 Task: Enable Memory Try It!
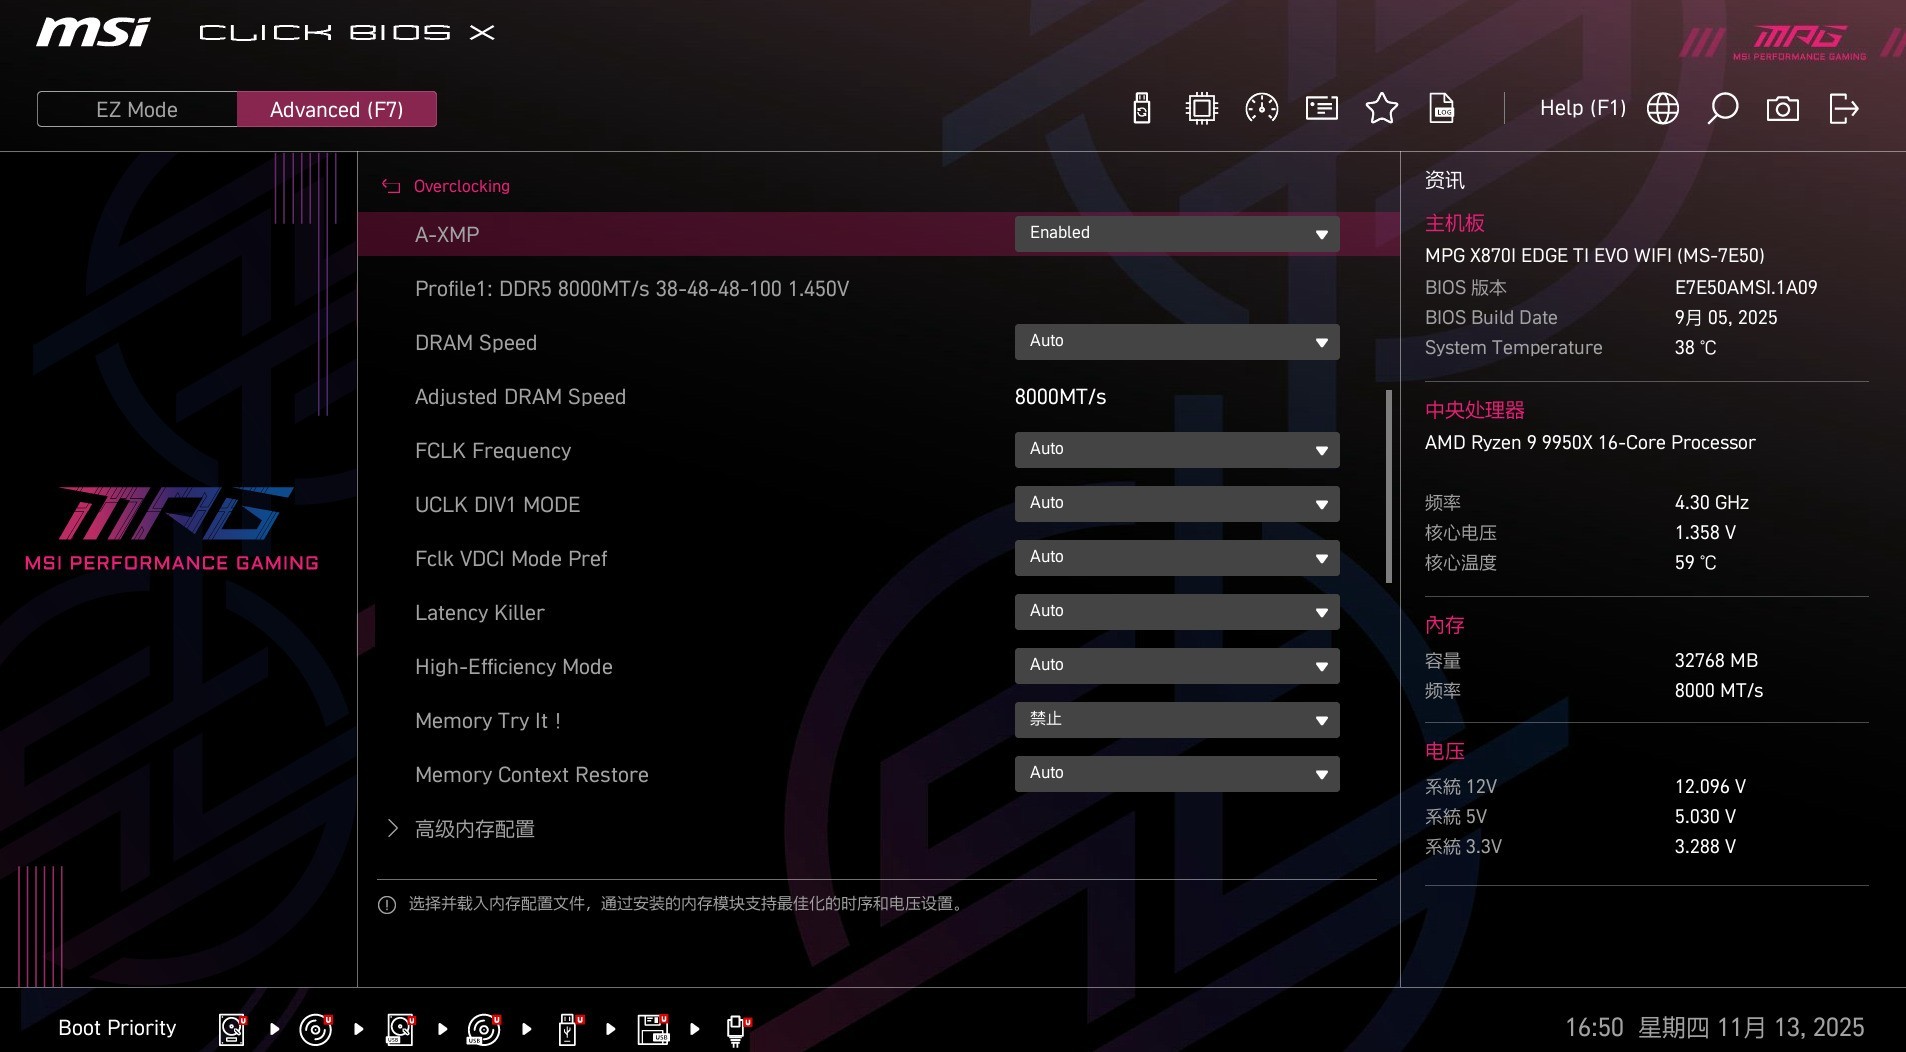[x=1176, y=719]
